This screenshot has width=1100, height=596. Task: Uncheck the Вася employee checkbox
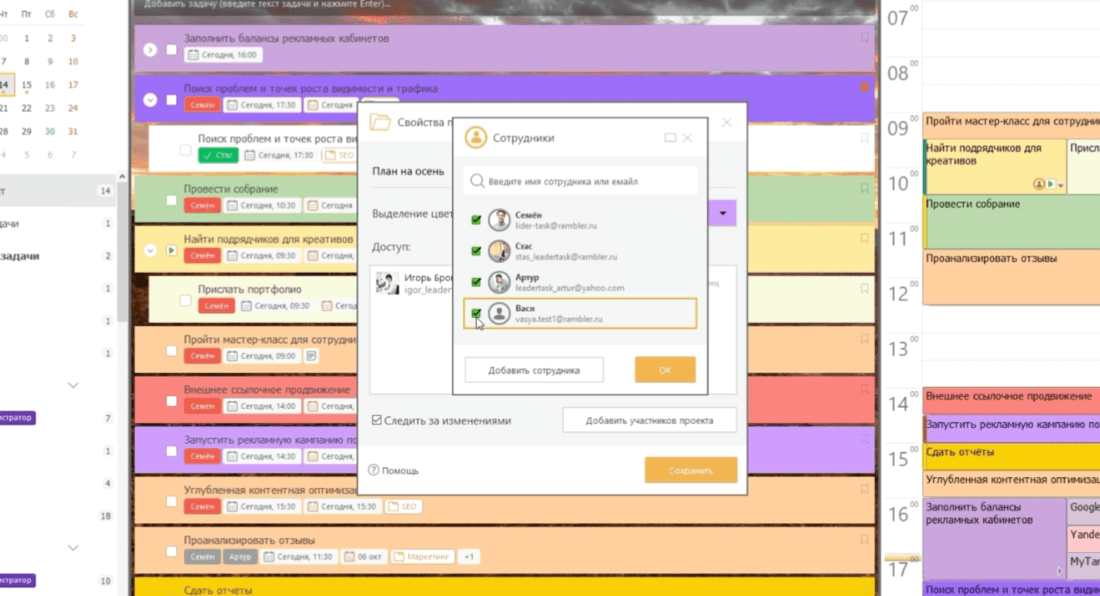pos(476,314)
